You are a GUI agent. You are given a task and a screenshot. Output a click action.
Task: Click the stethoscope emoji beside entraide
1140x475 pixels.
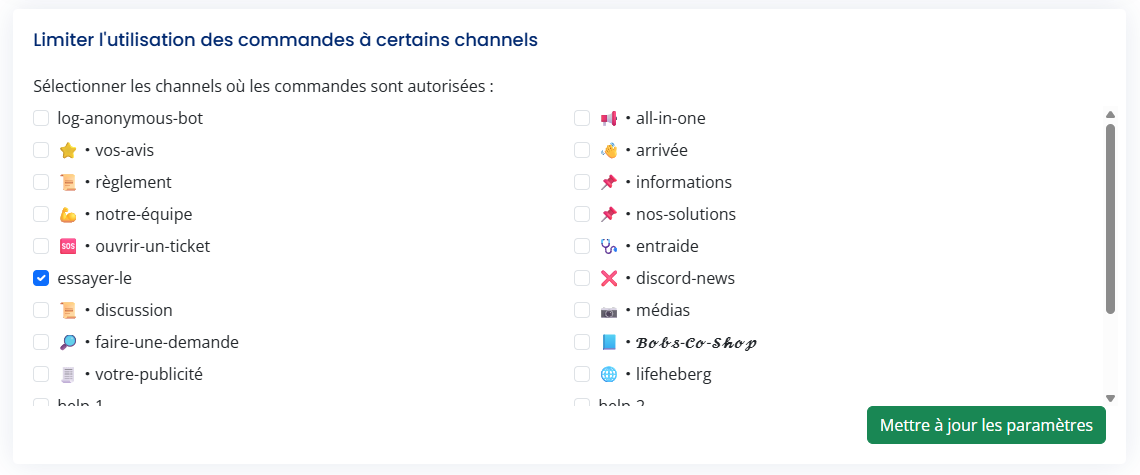[609, 246]
